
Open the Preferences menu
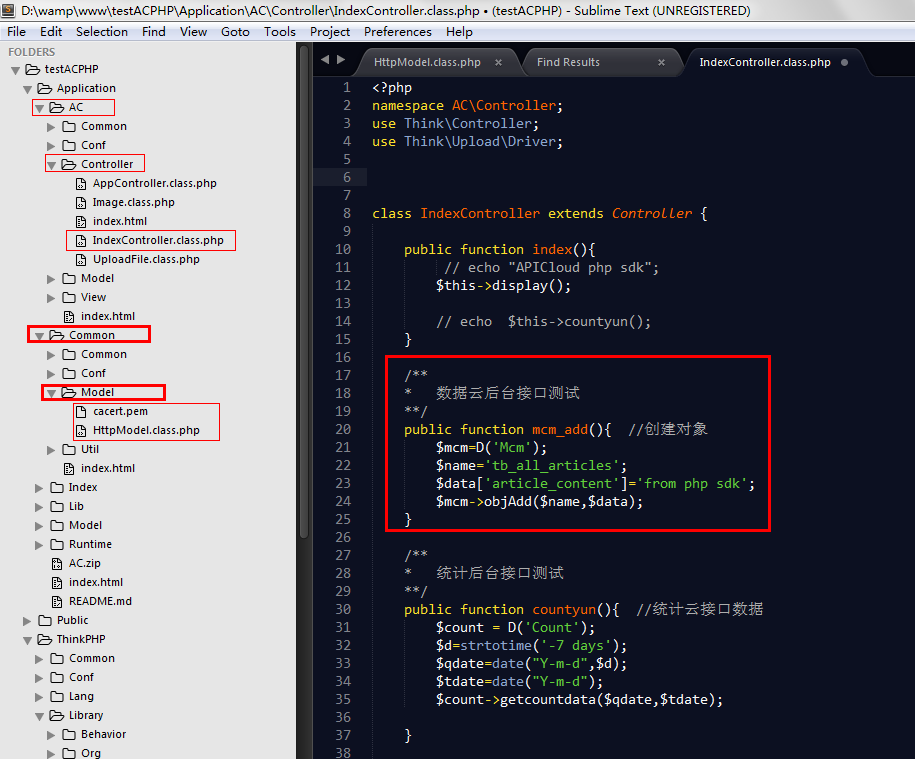coord(397,31)
